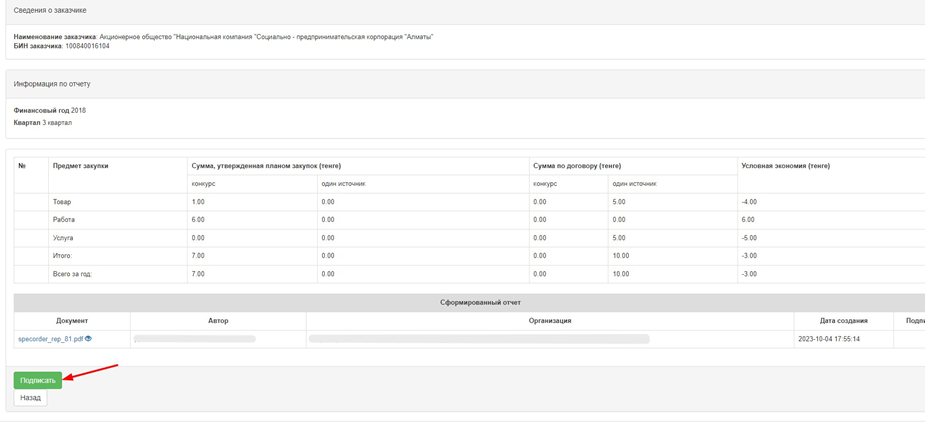This screenshot has height=422, width=925.
Task: Select the Работа row label
Action: (64, 220)
